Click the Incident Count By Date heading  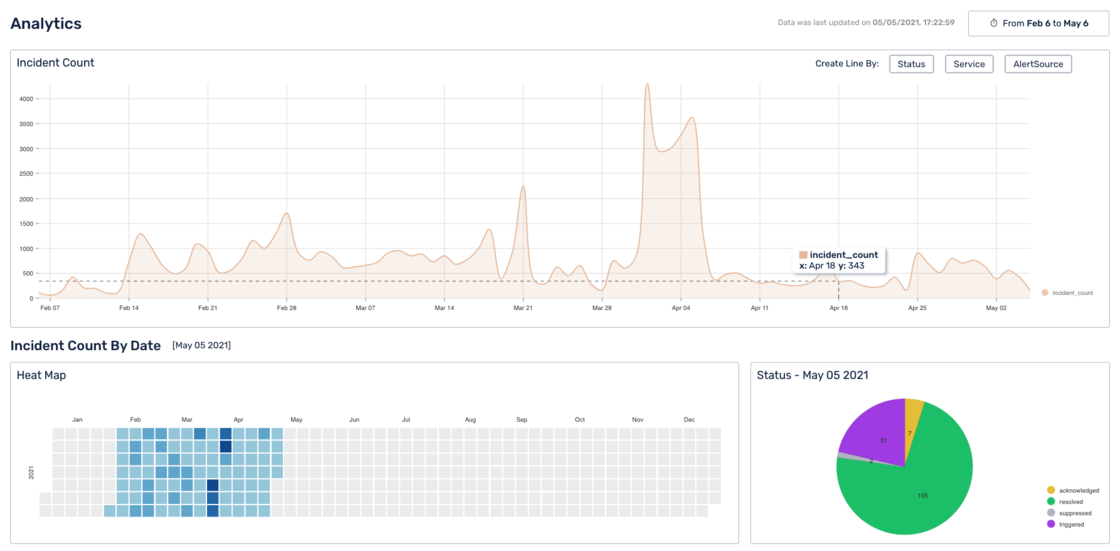[85, 346]
